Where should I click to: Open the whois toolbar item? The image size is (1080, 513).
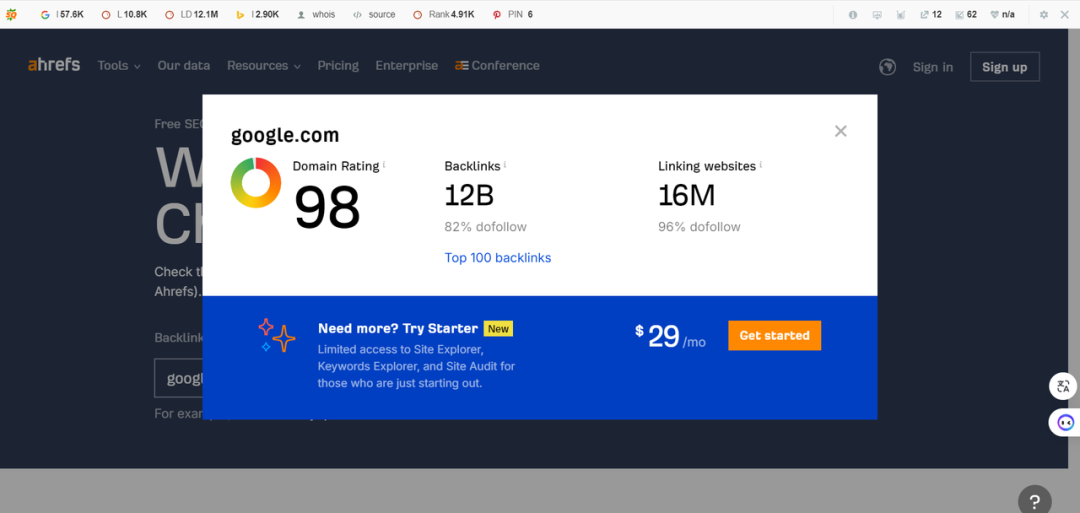316,14
